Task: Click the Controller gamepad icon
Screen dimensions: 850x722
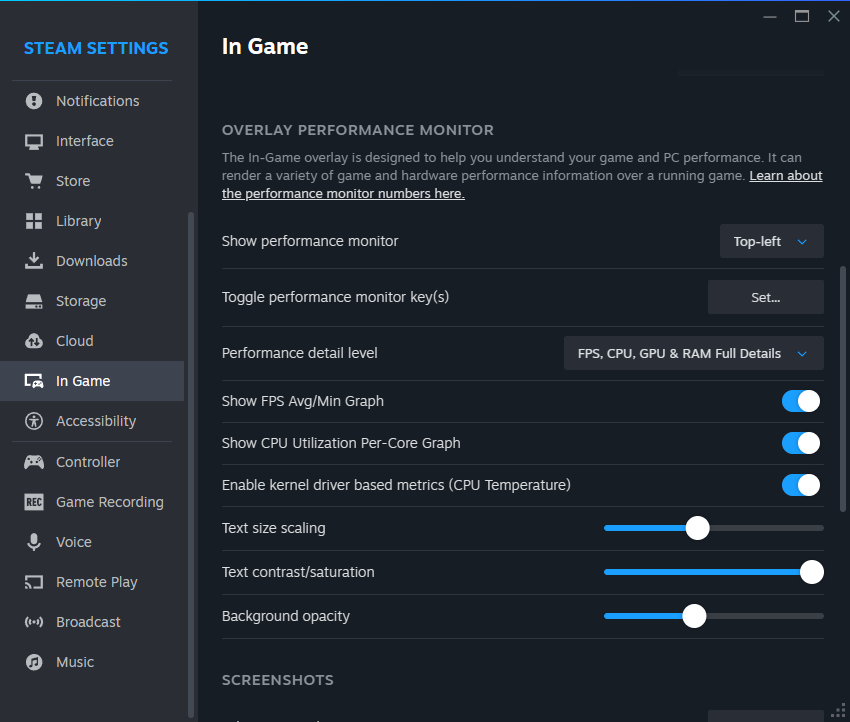Action: coord(34,462)
